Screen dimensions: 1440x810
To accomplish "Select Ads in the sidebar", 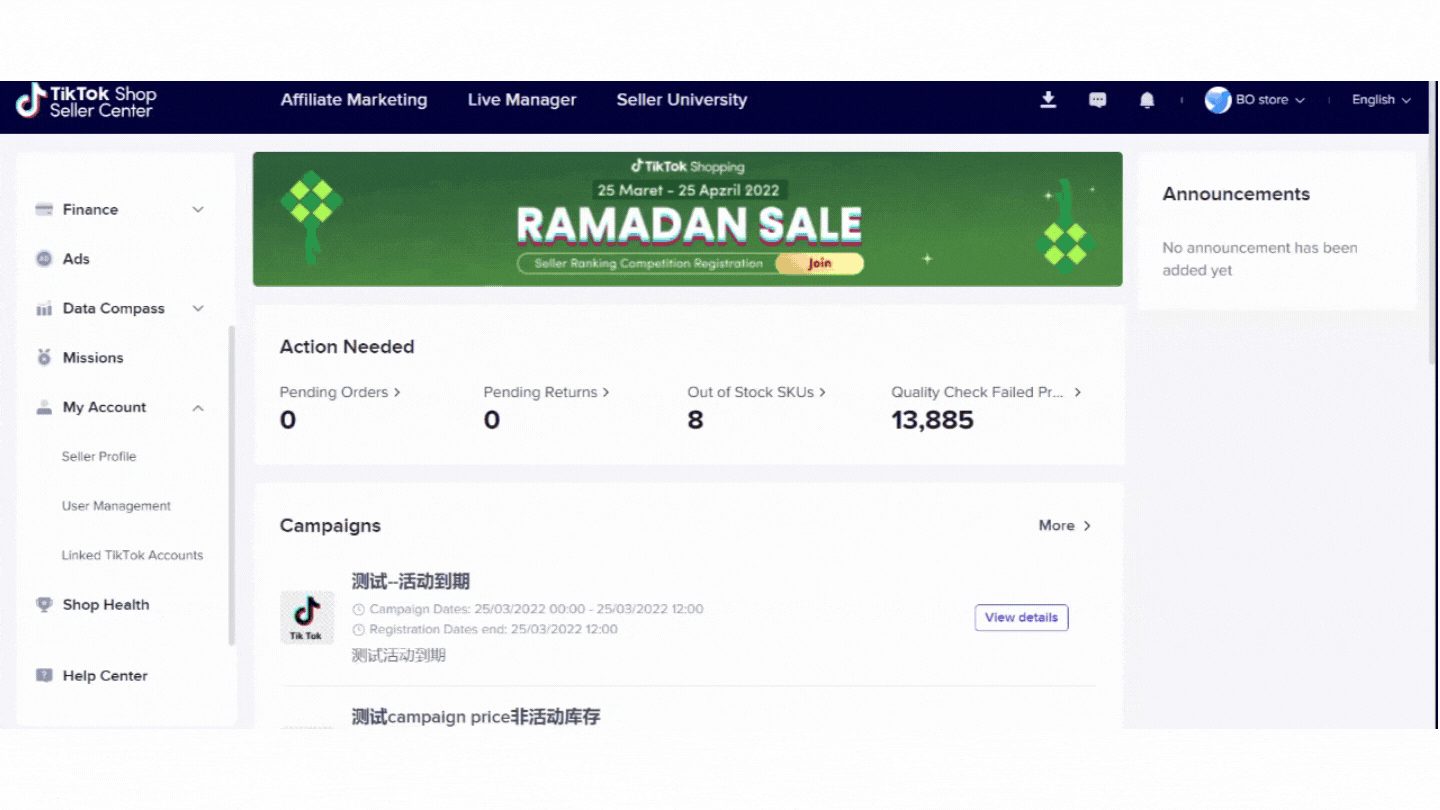I will pos(76,259).
